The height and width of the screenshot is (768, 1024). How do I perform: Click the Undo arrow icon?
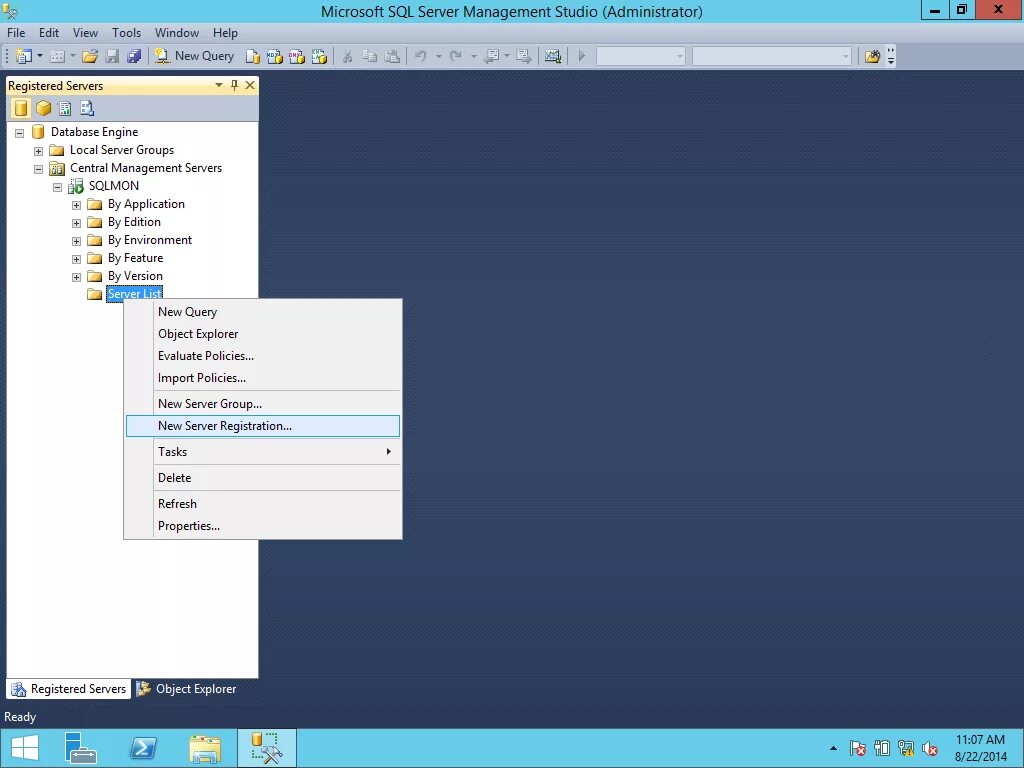pyautogui.click(x=421, y=56)
